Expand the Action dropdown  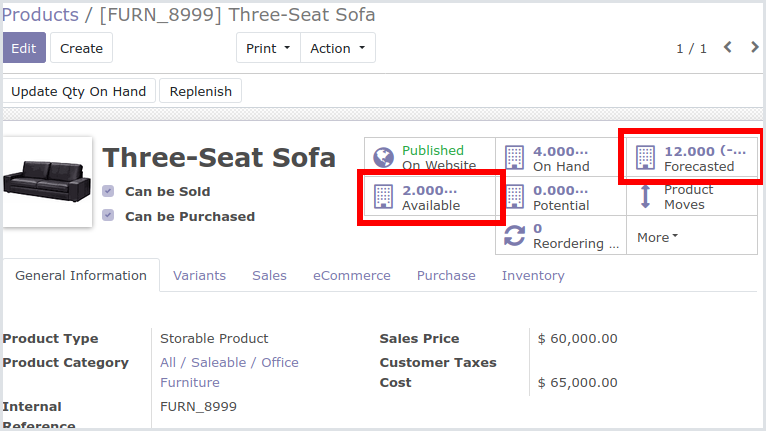click(338, 48)
